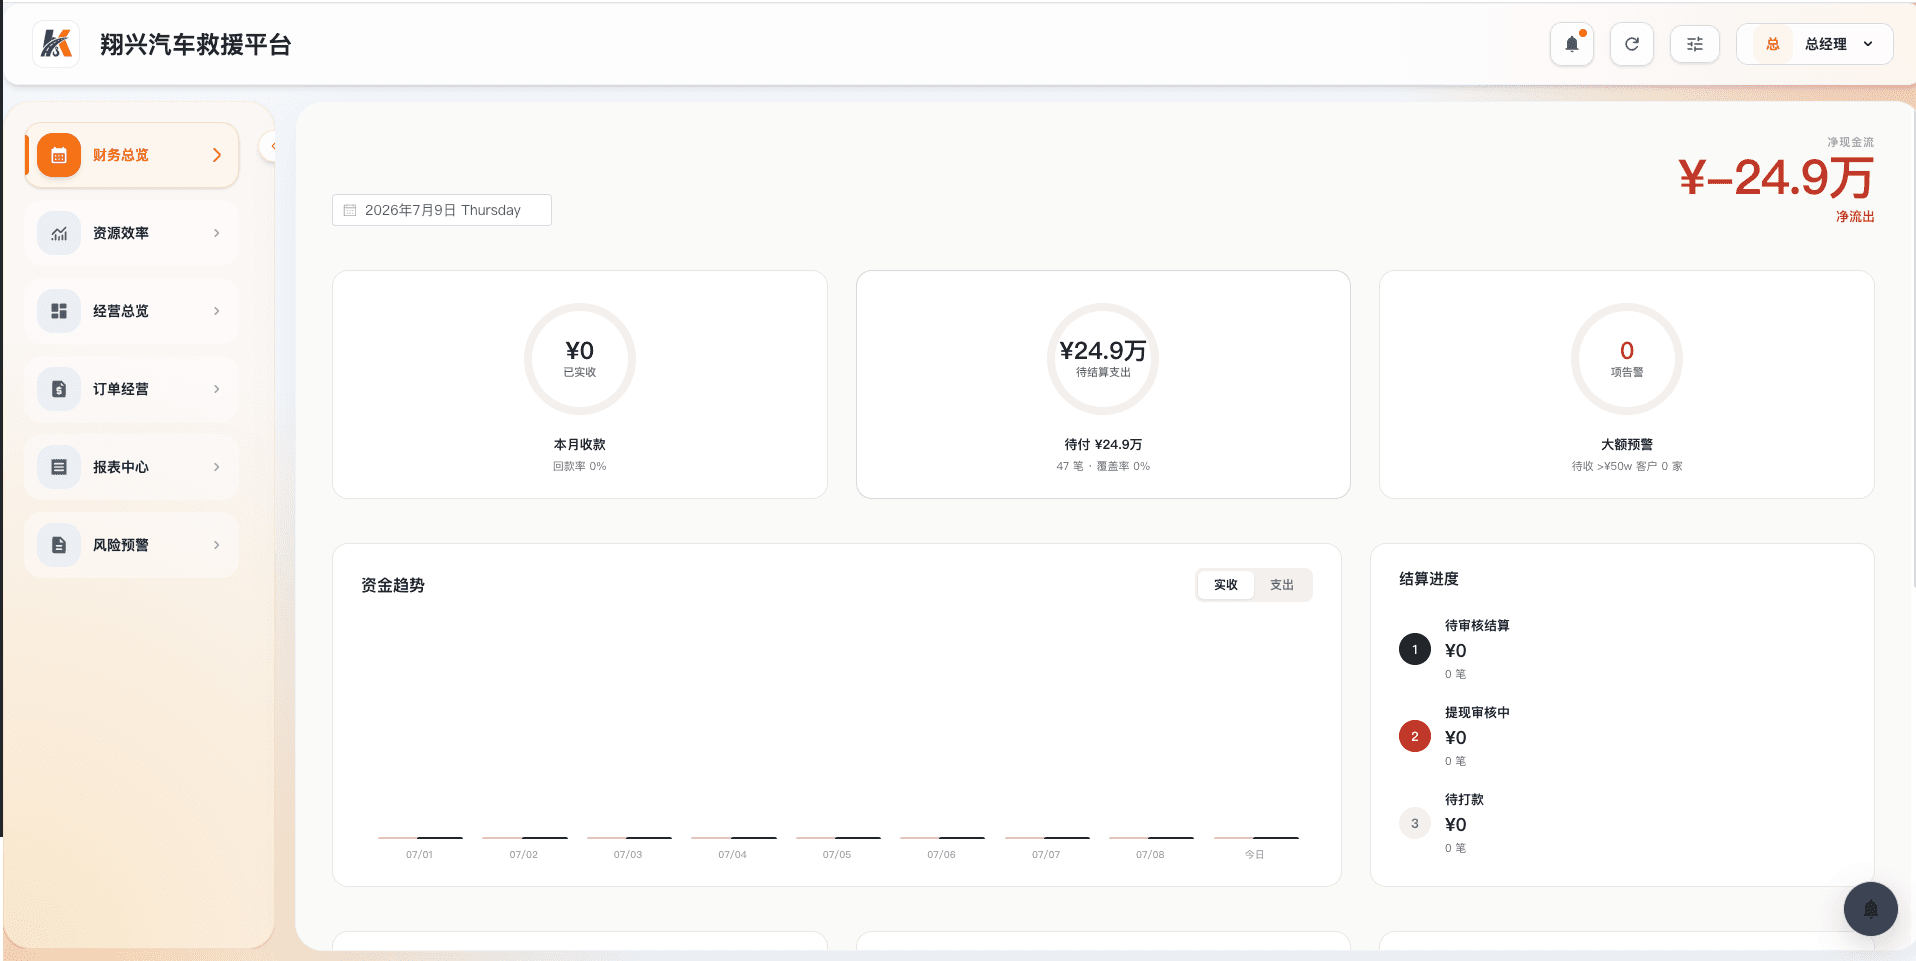Open the notifications bell in header
Image resolution: width=1916 pixels, height=961 pixels.
click(1571, 44)
